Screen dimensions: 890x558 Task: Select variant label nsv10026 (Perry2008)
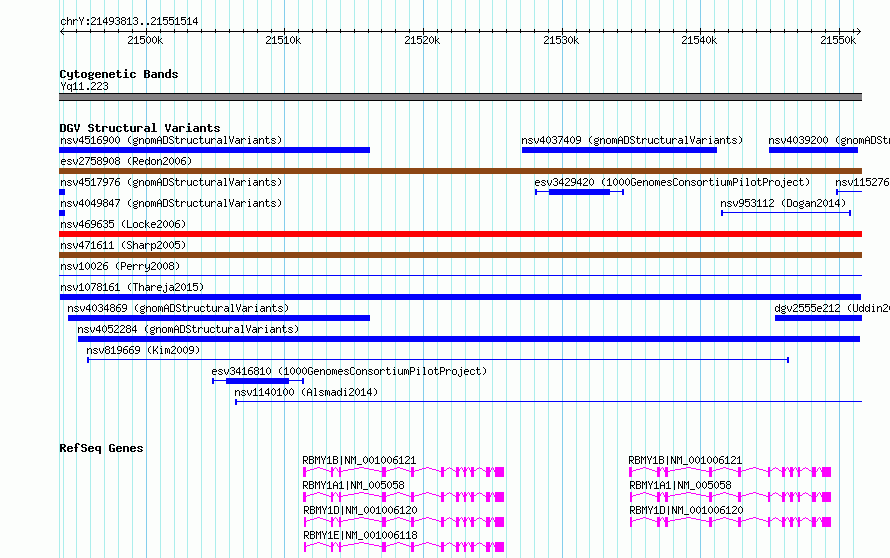point(120,266)
